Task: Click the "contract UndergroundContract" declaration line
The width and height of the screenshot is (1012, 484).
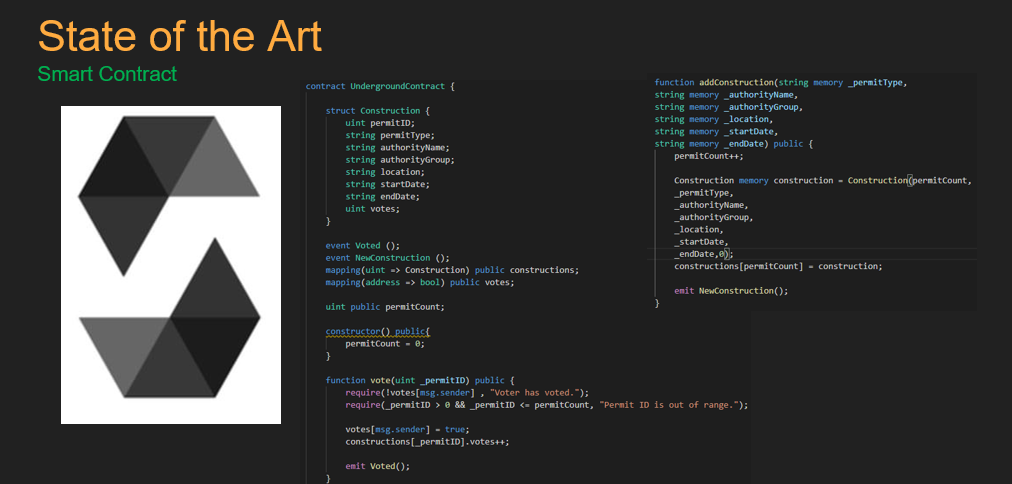Action: coord(380,87)
